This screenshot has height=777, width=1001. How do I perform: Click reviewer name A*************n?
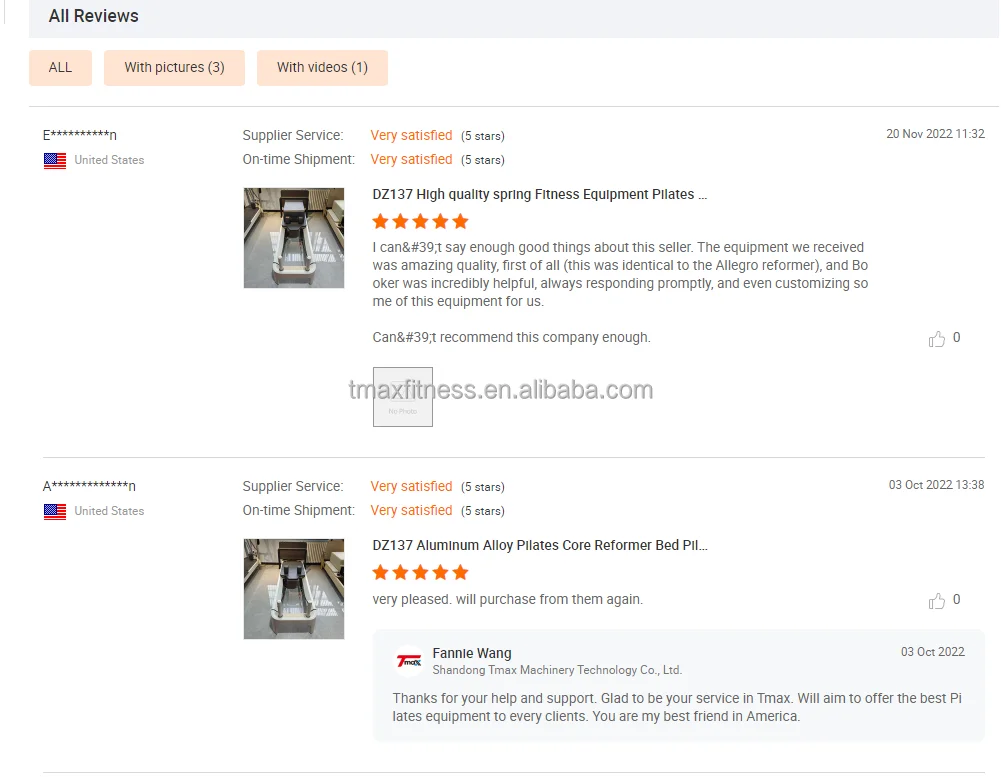click(x=89, y=486)
